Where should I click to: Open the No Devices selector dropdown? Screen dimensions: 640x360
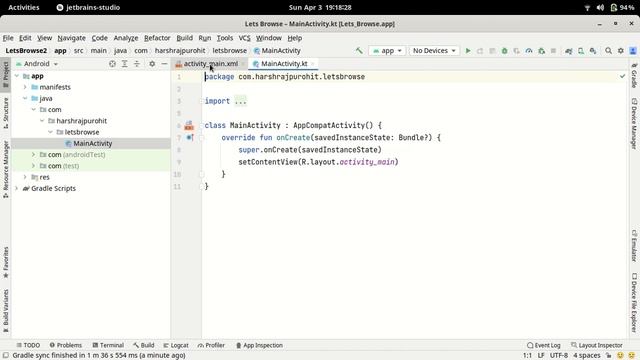(434, 51)
